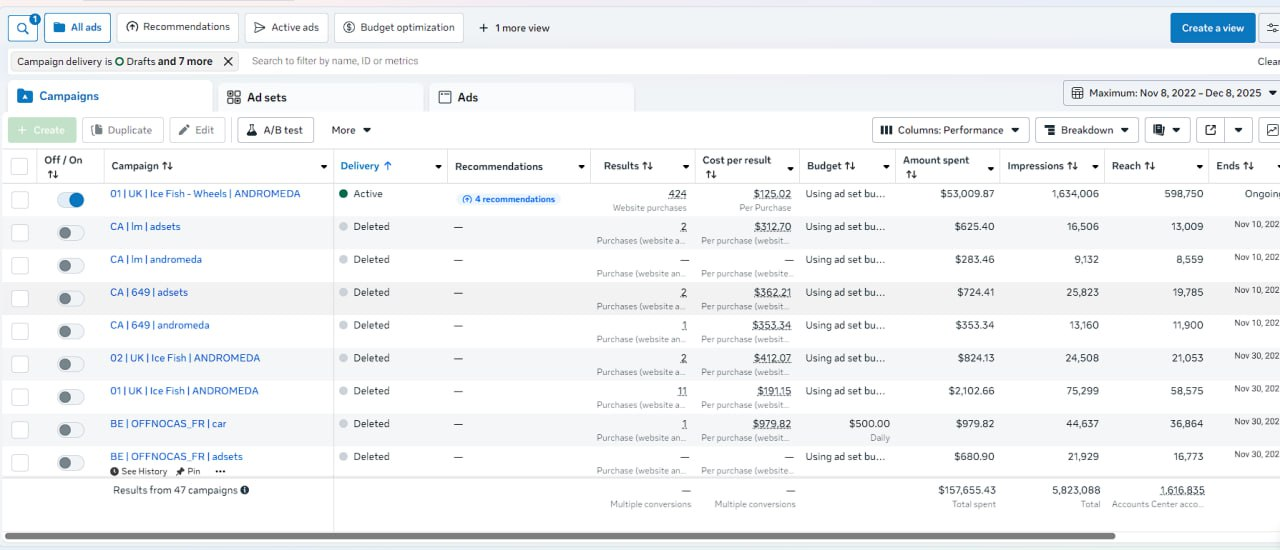The image size is (1280, 550).
Task: Remove the Campaign delivery filter with X
Action: pos(228,61)
